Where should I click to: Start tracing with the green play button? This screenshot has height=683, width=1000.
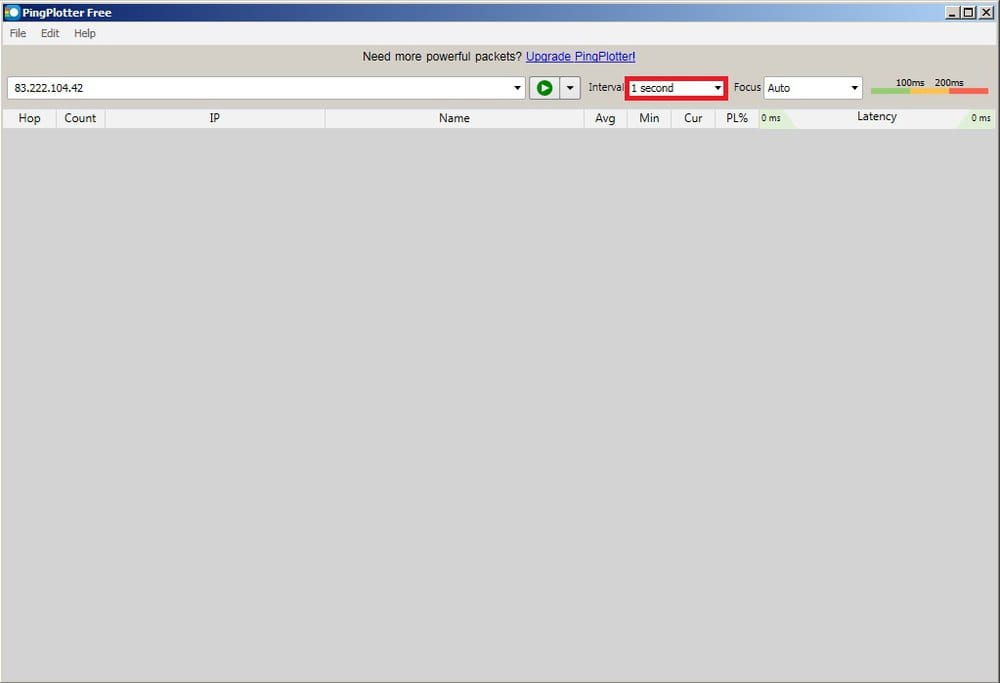click(x=544, y=88)
